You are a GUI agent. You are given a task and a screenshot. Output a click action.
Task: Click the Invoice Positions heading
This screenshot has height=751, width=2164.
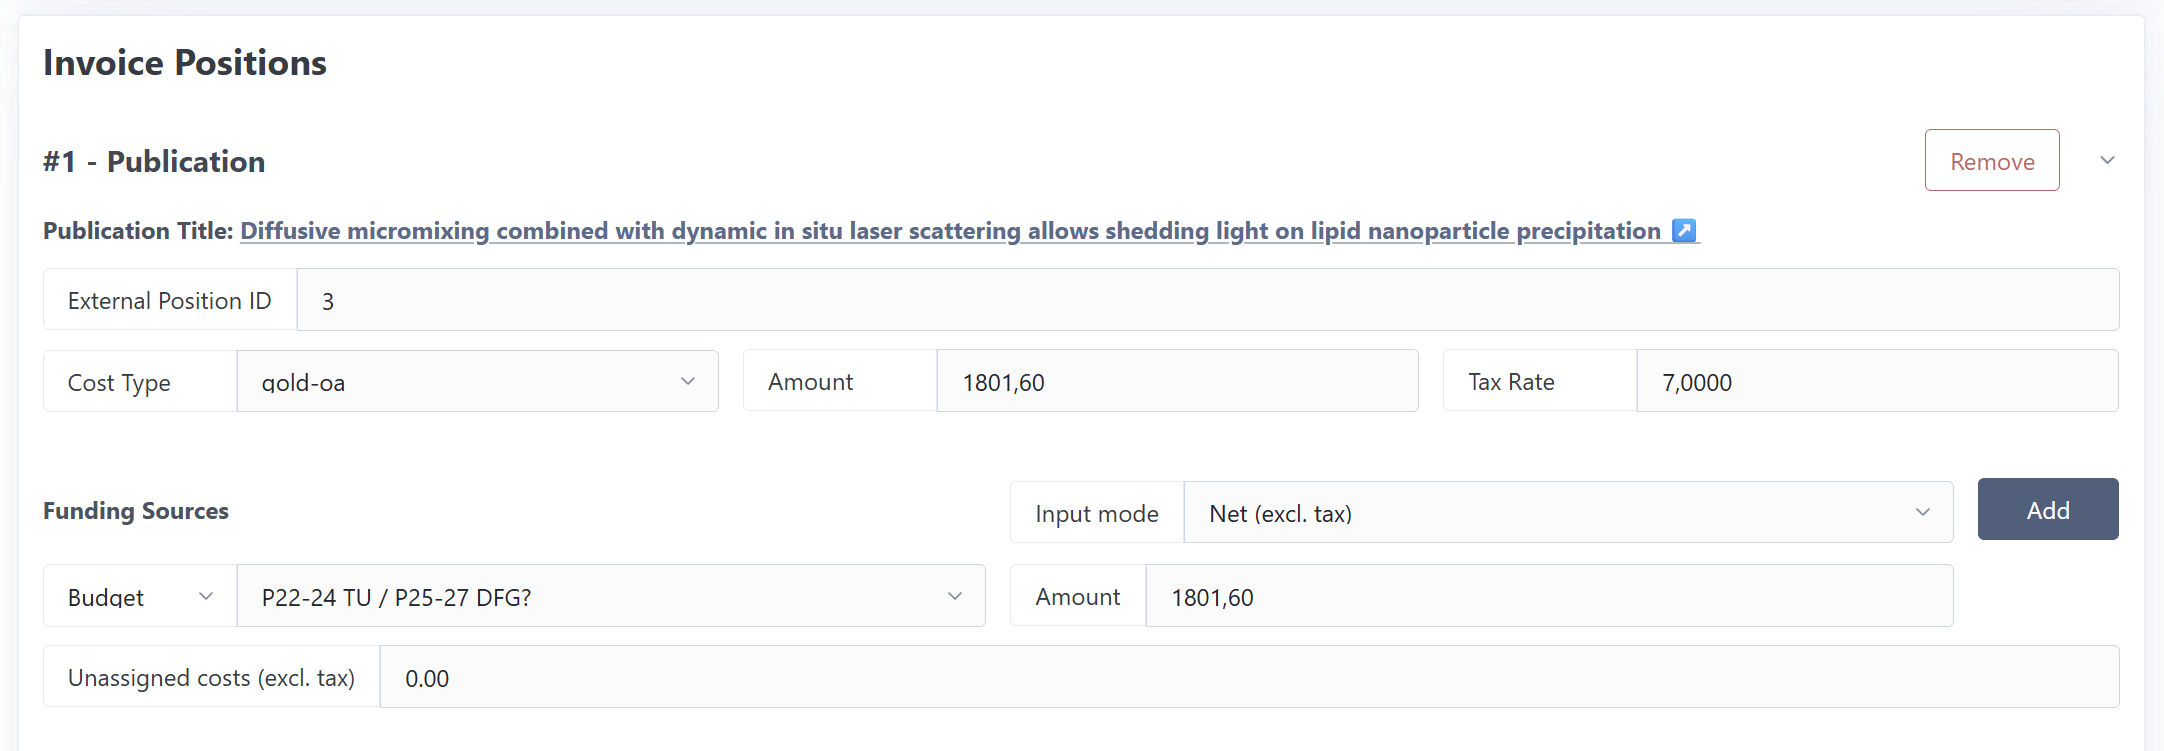pos(185,63)
